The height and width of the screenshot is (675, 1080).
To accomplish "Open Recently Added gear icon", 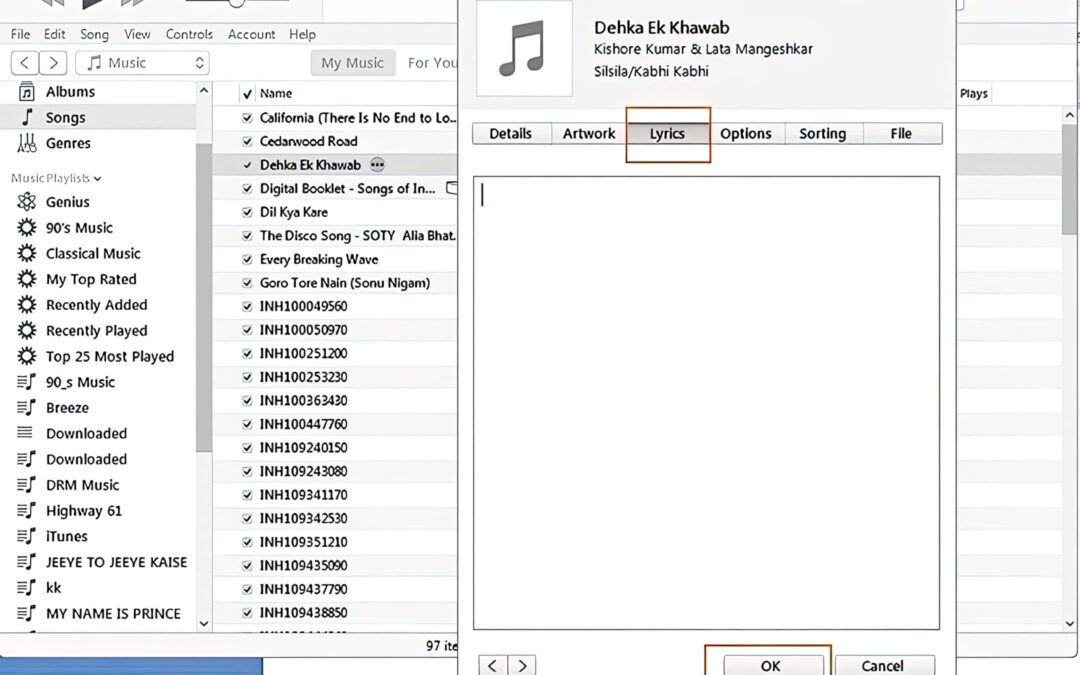I will 26,304.
